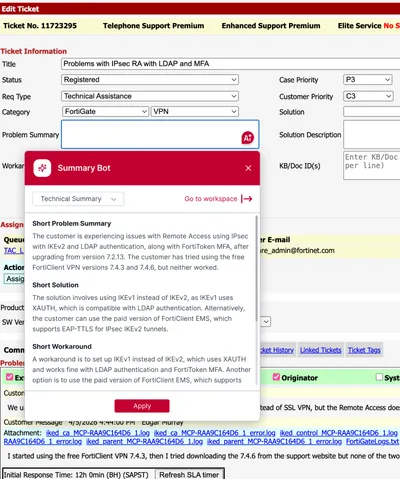The image size is (400, 479).
Task: Click the Go to workspace arrow icon
Action: point(247,199)
